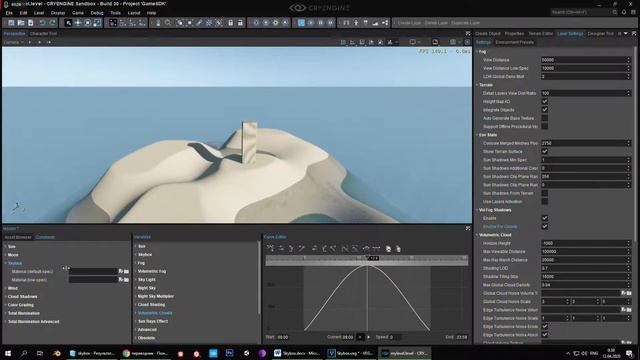Screen dimensions: 640x360
Task: Collapse the Fog section in Level Settings
Action: pyautogui.click(x=477, y=51)
